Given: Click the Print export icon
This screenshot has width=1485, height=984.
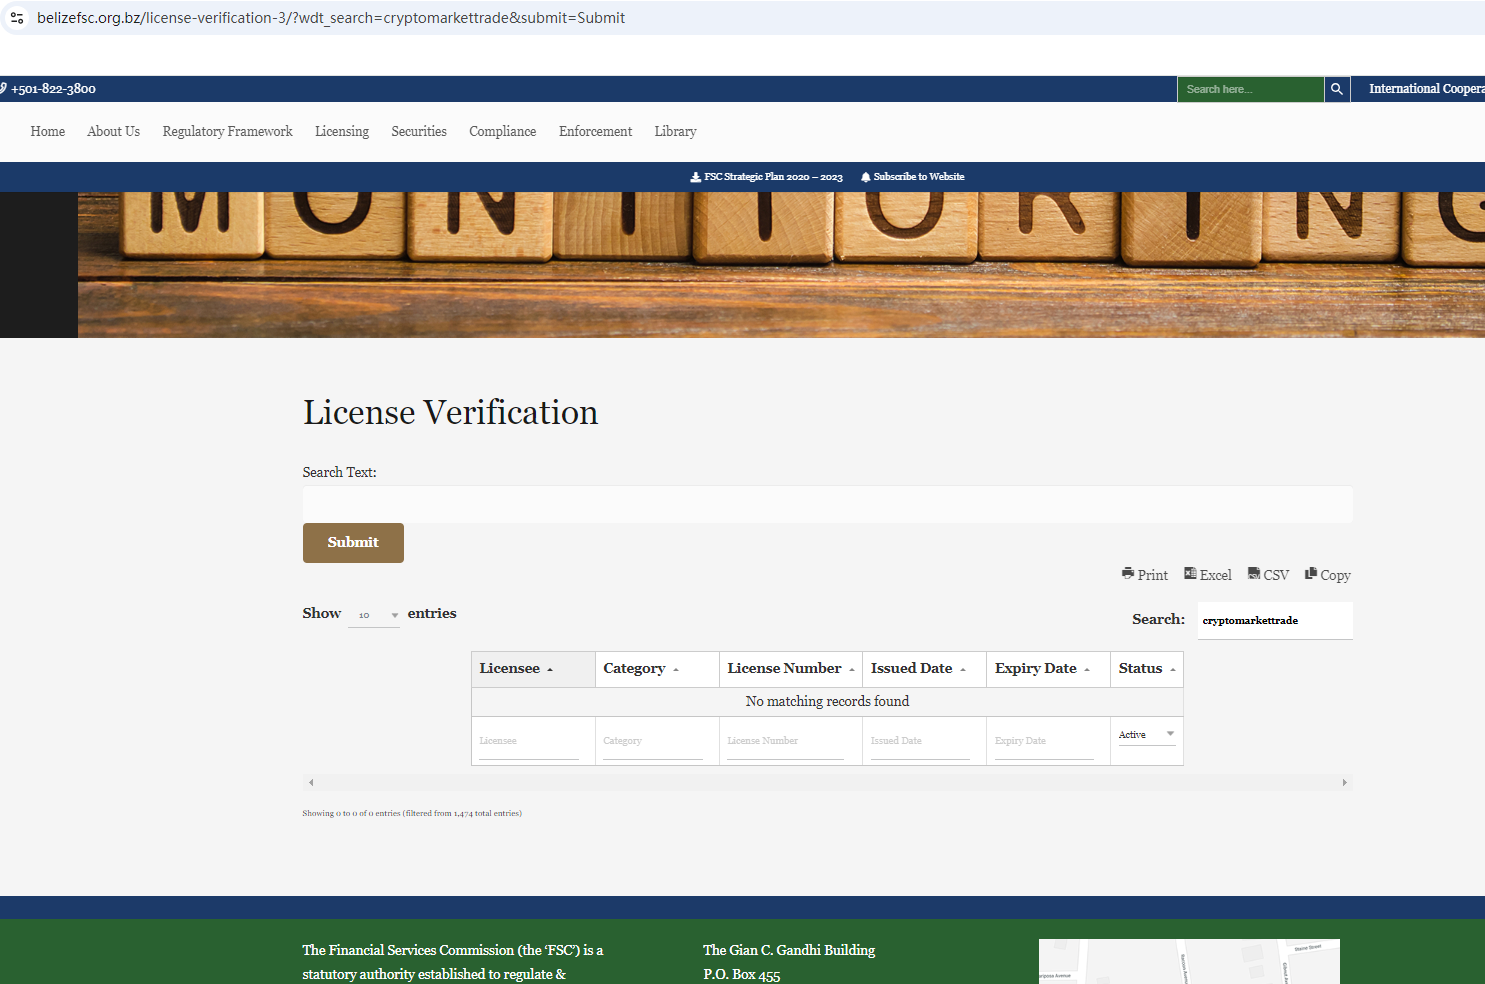Looking at the screenshot, I should [1128, 574].
